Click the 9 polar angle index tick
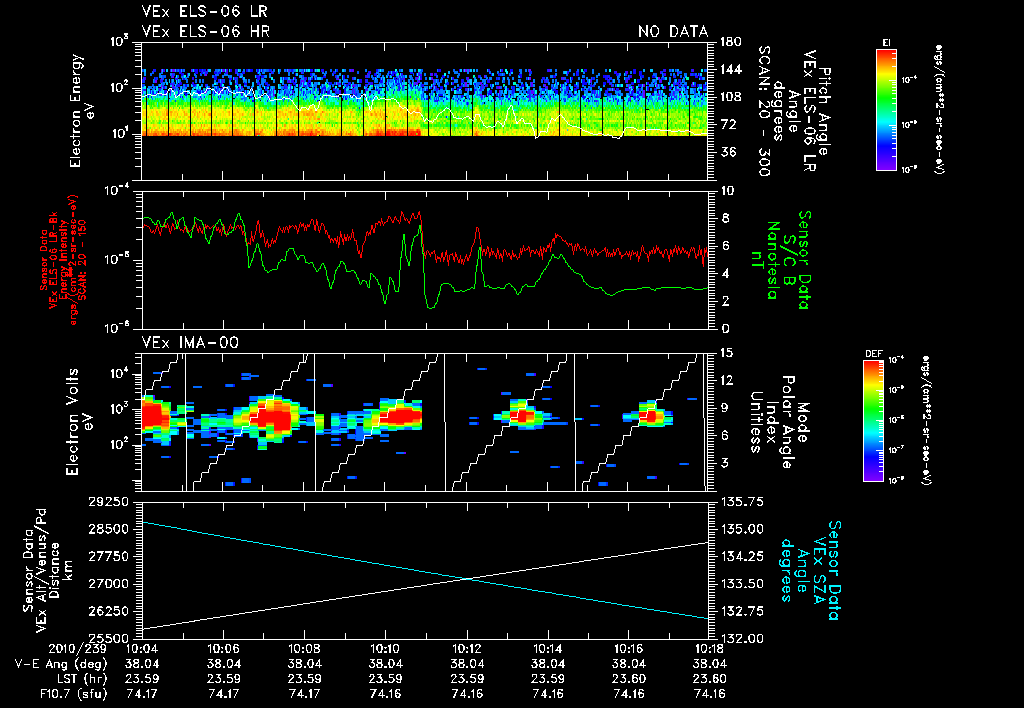This screenshot has width=1024, height=708. pos(724,408)
